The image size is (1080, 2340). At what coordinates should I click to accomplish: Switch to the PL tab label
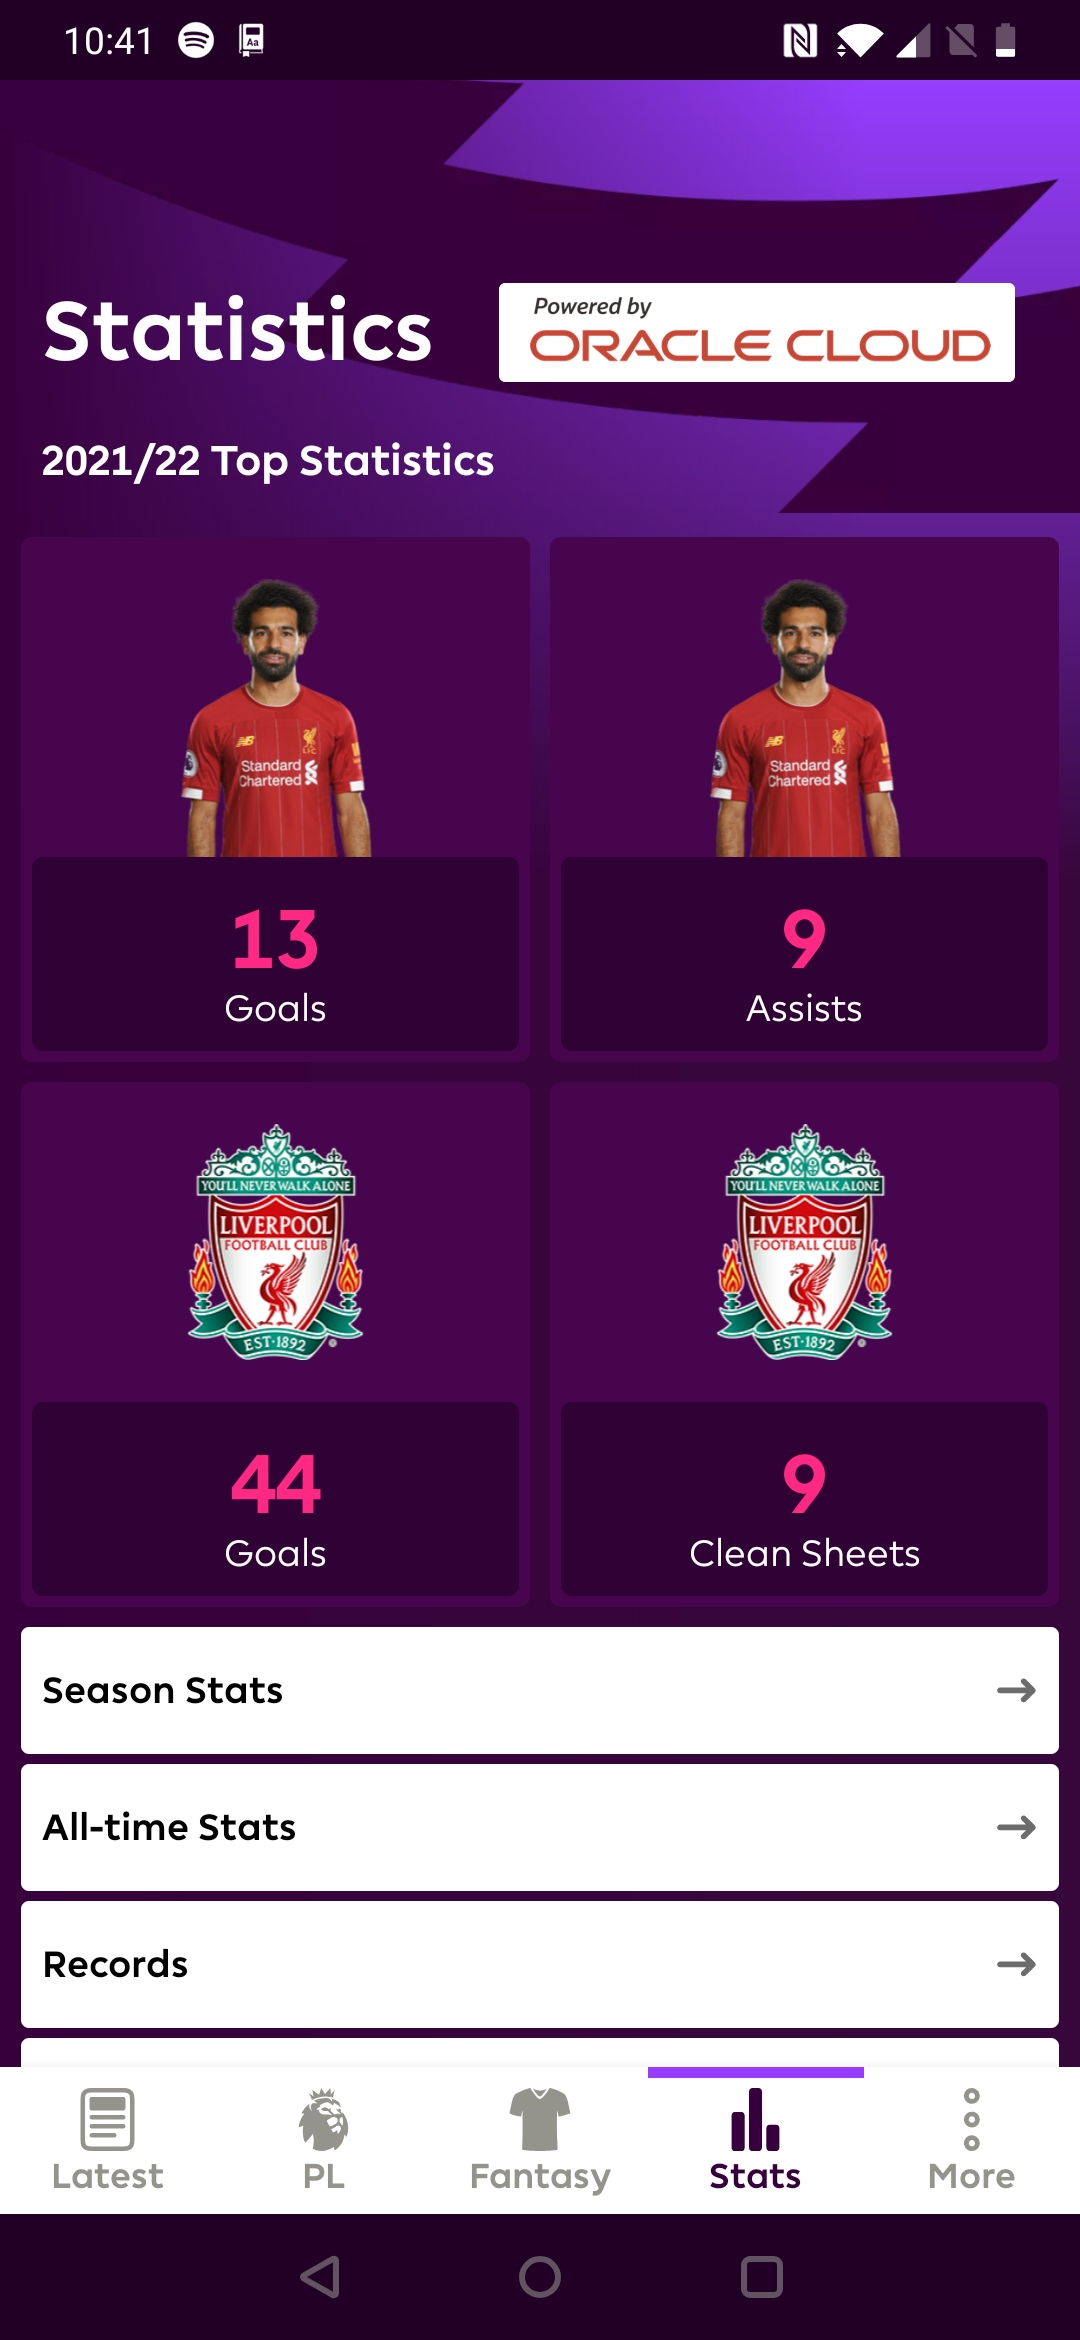[x=323, y=2176]
